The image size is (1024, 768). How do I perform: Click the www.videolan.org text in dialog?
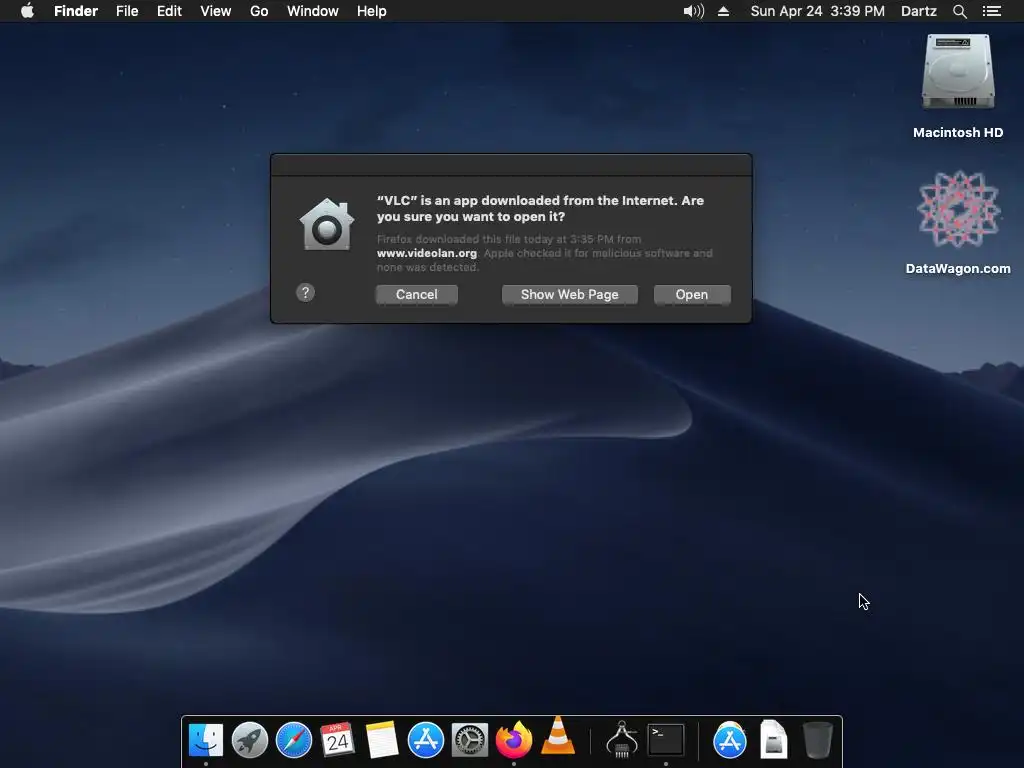[x=427, y=253]
